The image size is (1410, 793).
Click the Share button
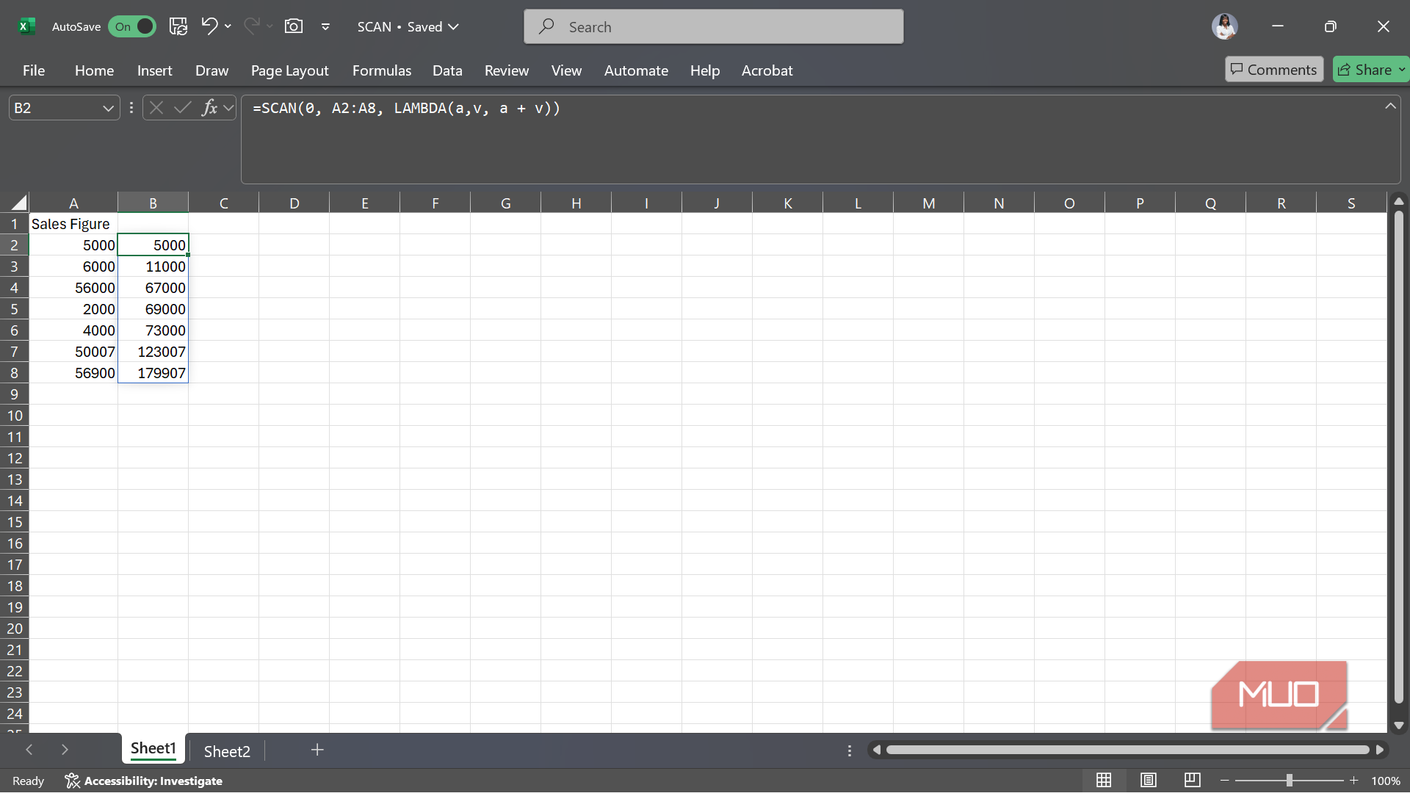(x=1371, y=69)
